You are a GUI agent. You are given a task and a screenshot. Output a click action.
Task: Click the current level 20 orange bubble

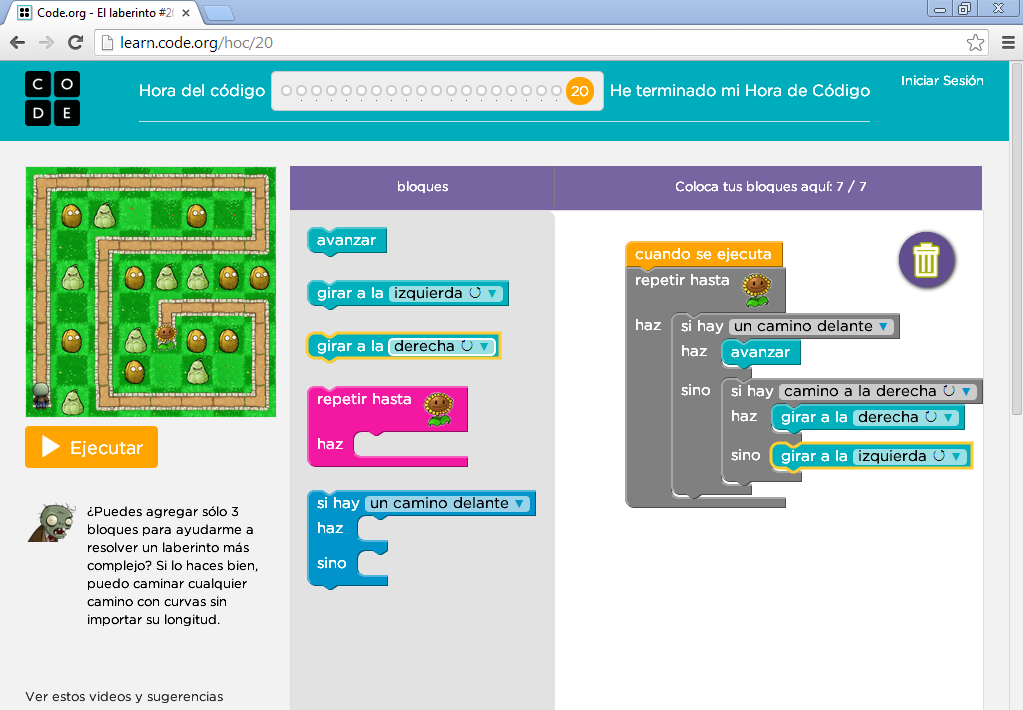[579, 91]
